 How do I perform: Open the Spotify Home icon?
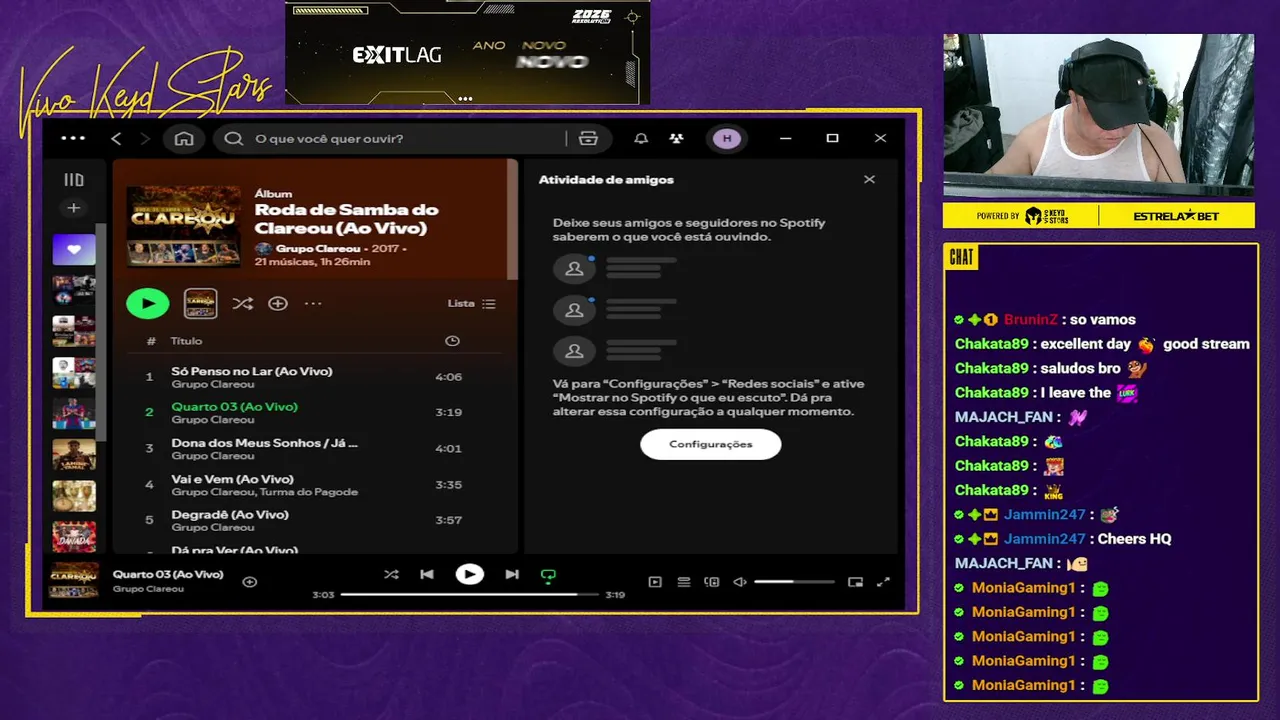(x=184, y=138)
